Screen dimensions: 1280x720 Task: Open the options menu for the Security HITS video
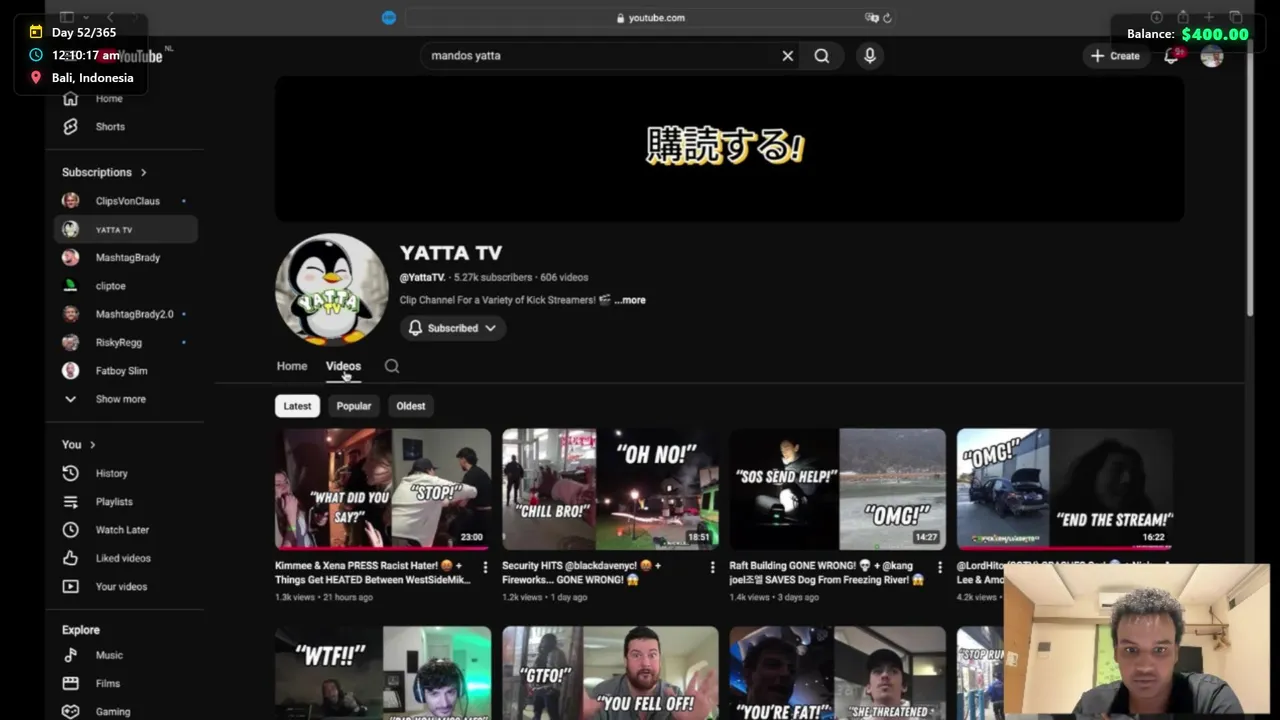[x=712, y=567]
